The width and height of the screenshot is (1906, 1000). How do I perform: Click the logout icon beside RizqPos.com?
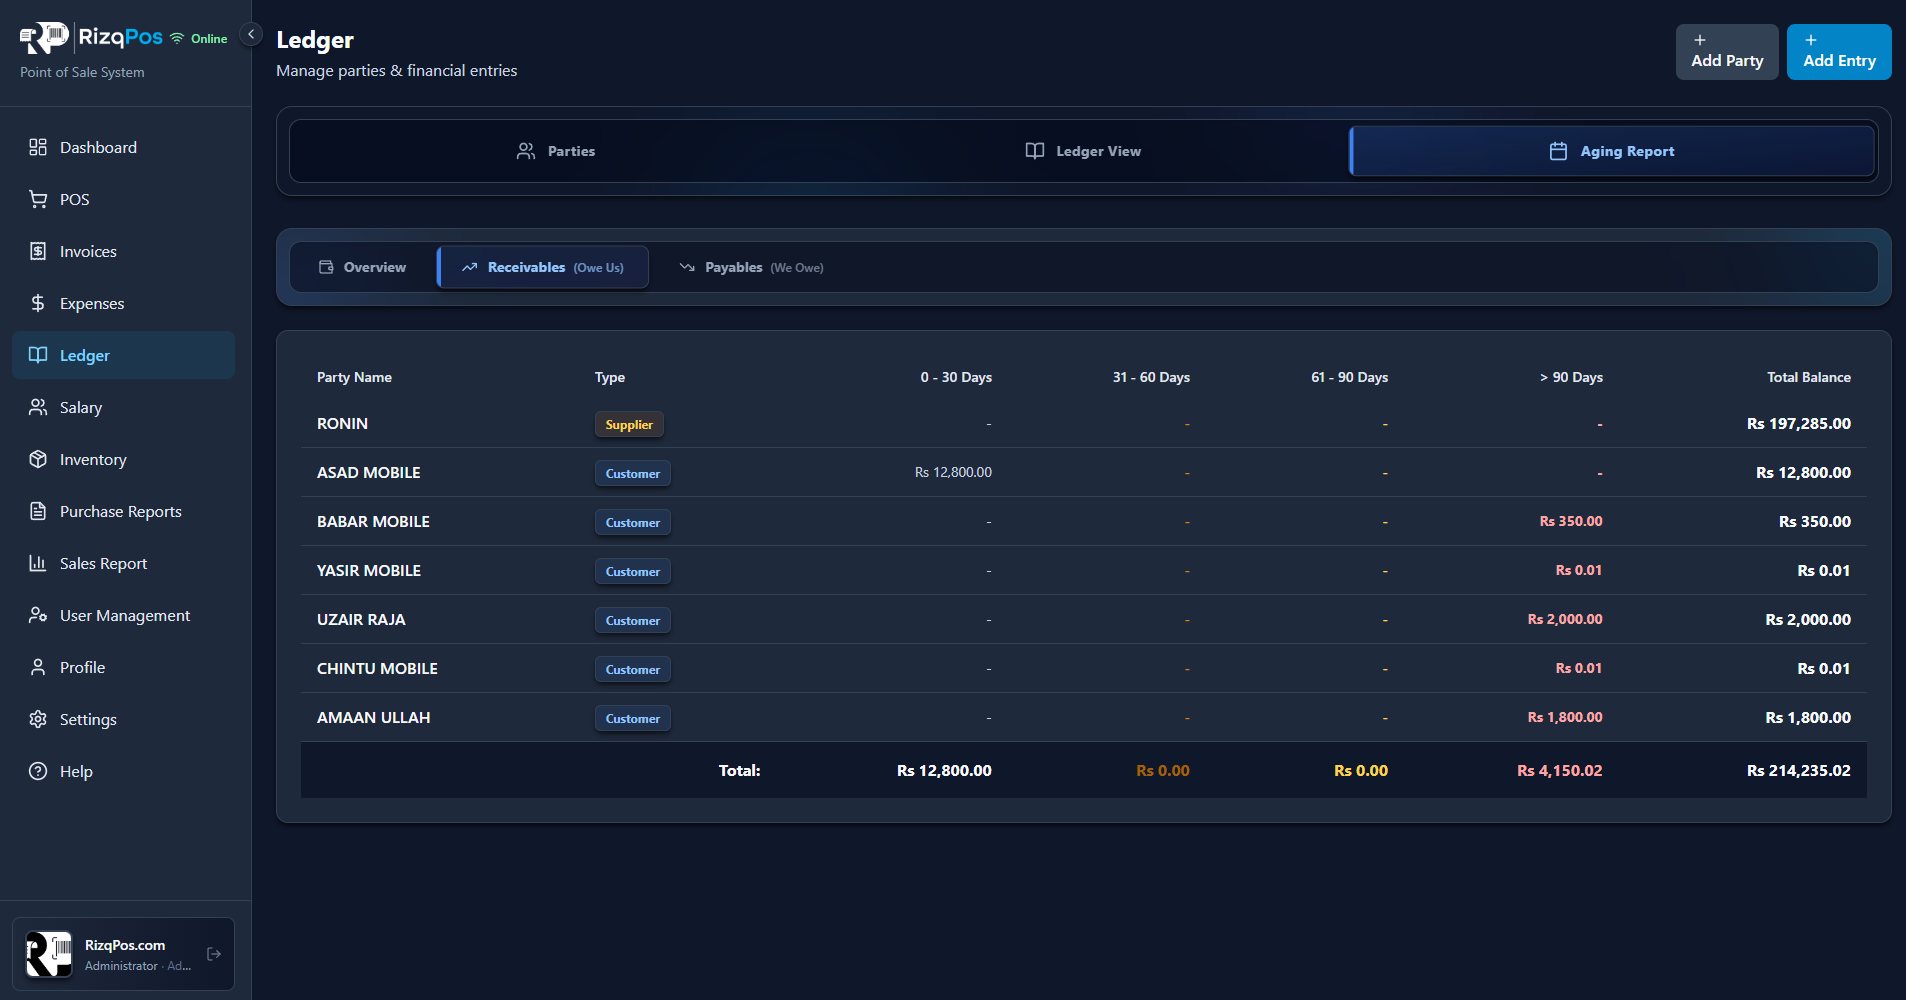click(214, 954)
